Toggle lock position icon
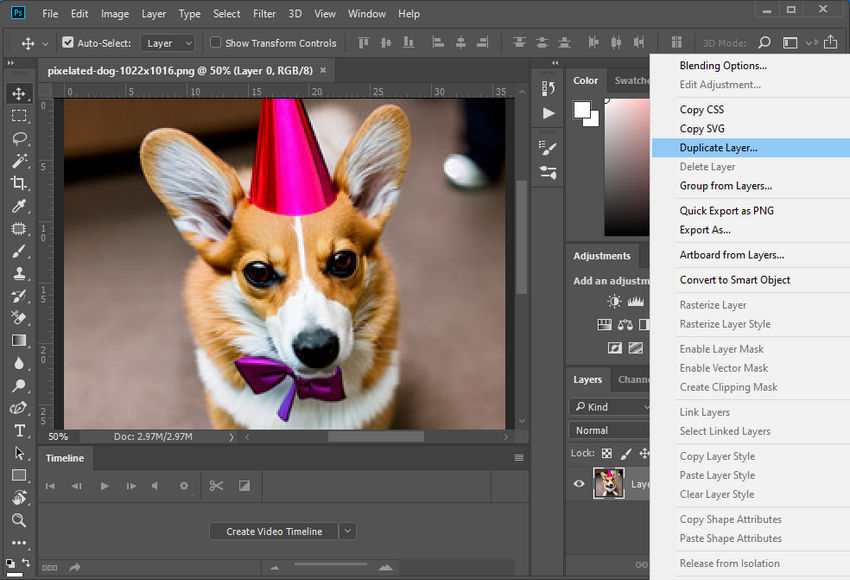This screenshot has width=850, height=580. coord(643,453)
